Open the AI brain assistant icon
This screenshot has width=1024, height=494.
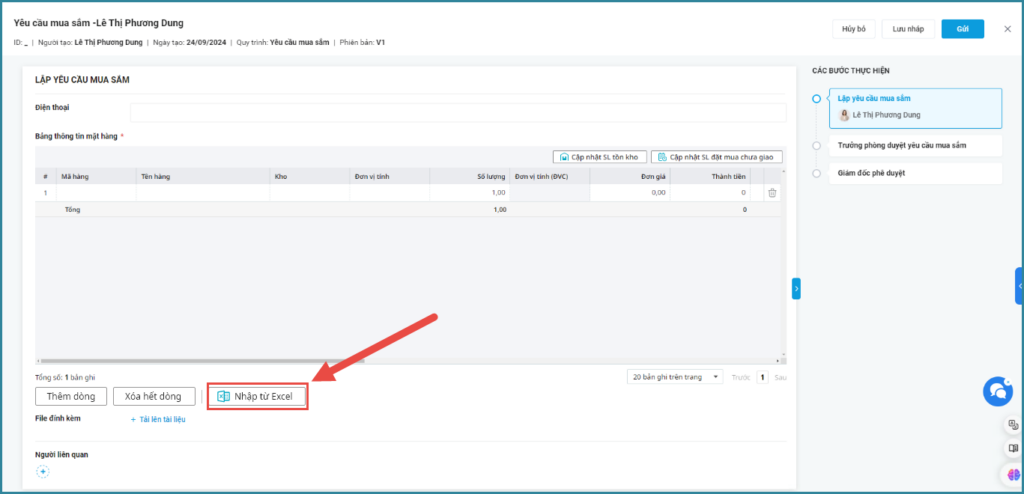pyautogui.click(x=1014, y=475)
